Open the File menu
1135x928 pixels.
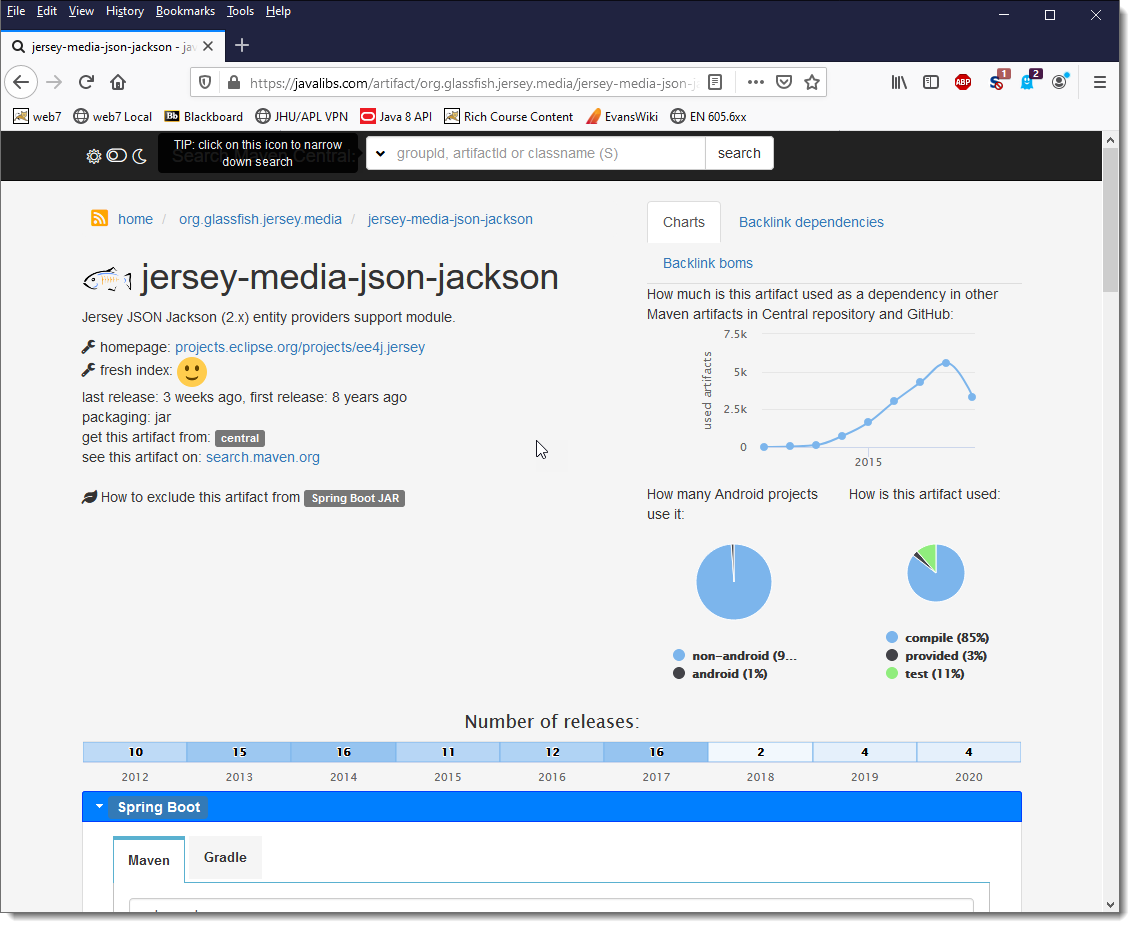(x=16, y=11)
